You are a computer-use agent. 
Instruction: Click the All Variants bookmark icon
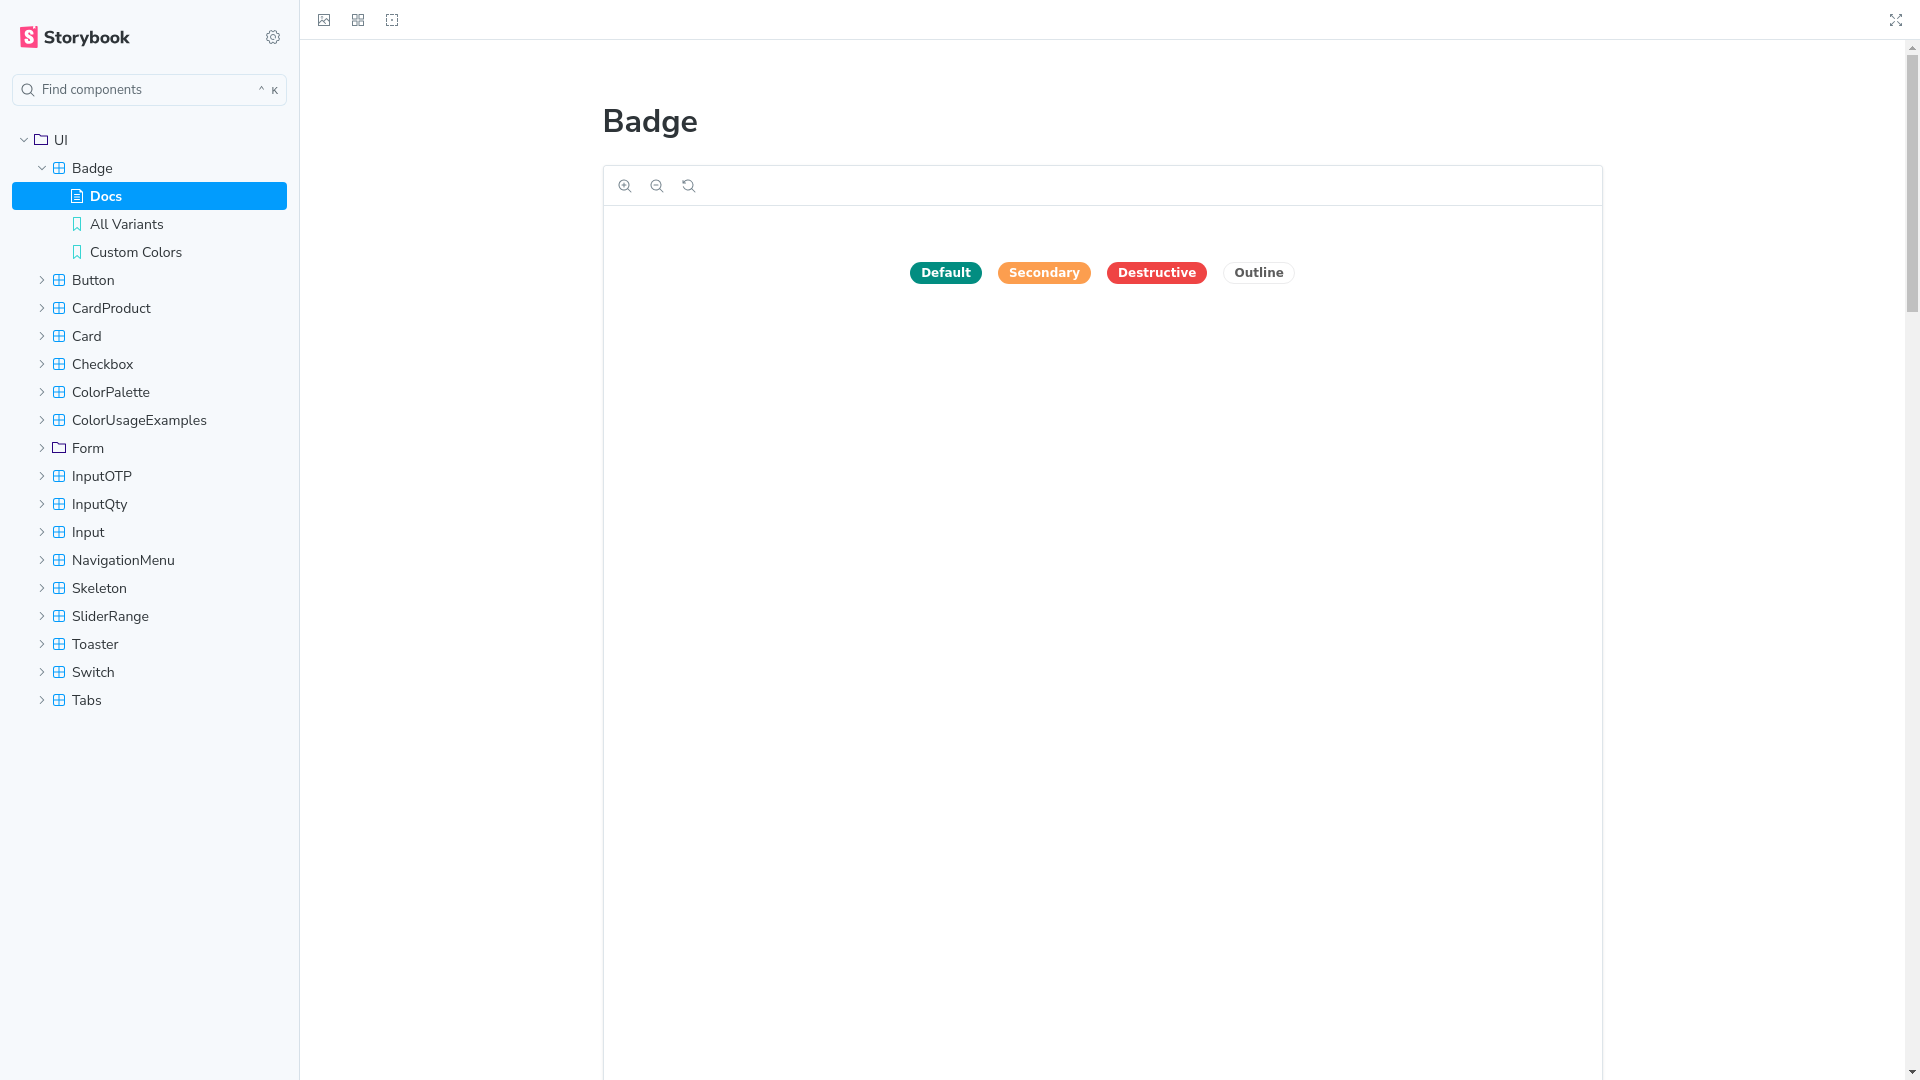pyautogui.click(x=77, y=224)
